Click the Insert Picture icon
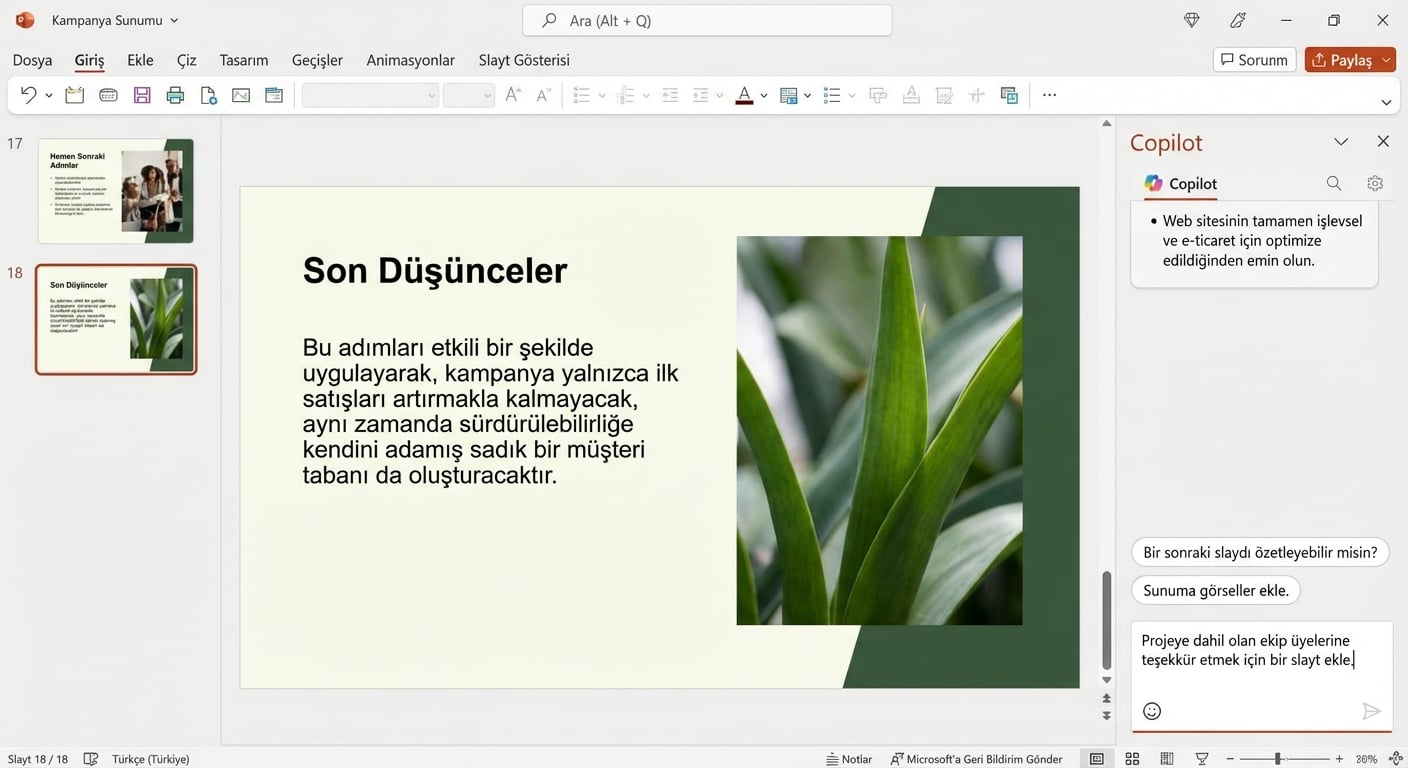The width and height of the screenshot is (1408, 768). tap(240, 94)
